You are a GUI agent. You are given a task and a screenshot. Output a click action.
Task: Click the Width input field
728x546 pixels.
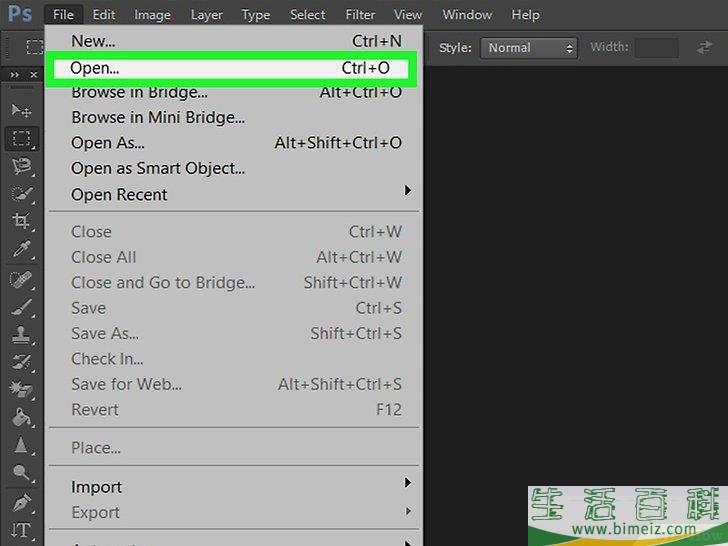pos(656,48)
